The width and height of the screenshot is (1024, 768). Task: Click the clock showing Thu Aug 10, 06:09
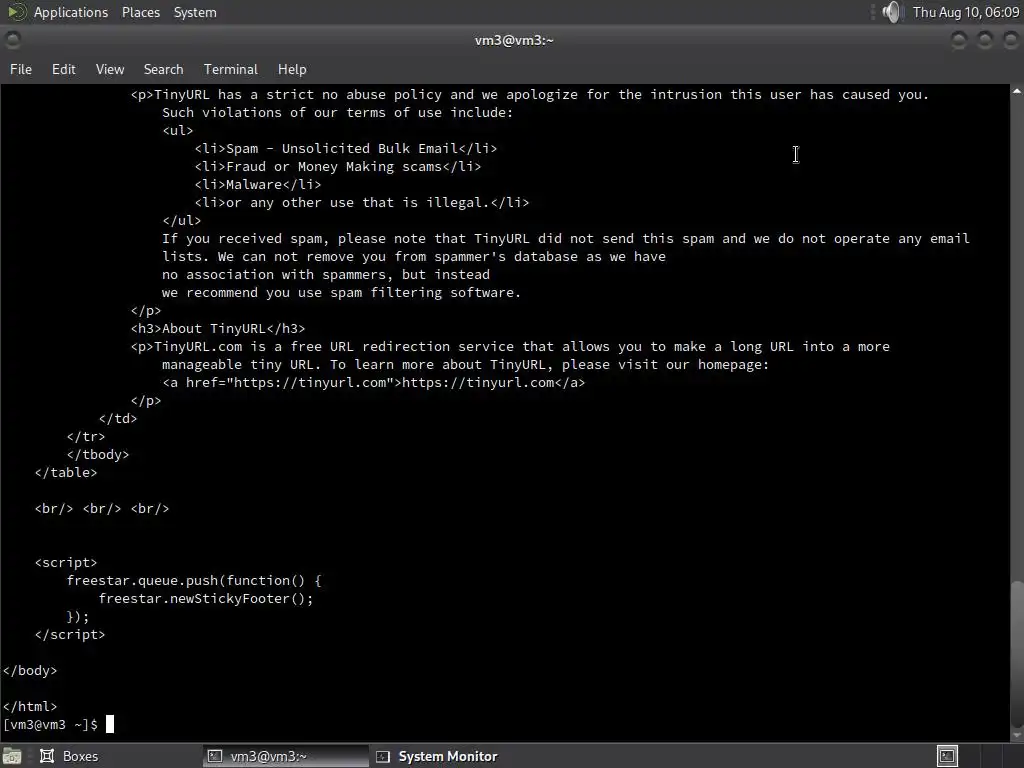point(966,12)
